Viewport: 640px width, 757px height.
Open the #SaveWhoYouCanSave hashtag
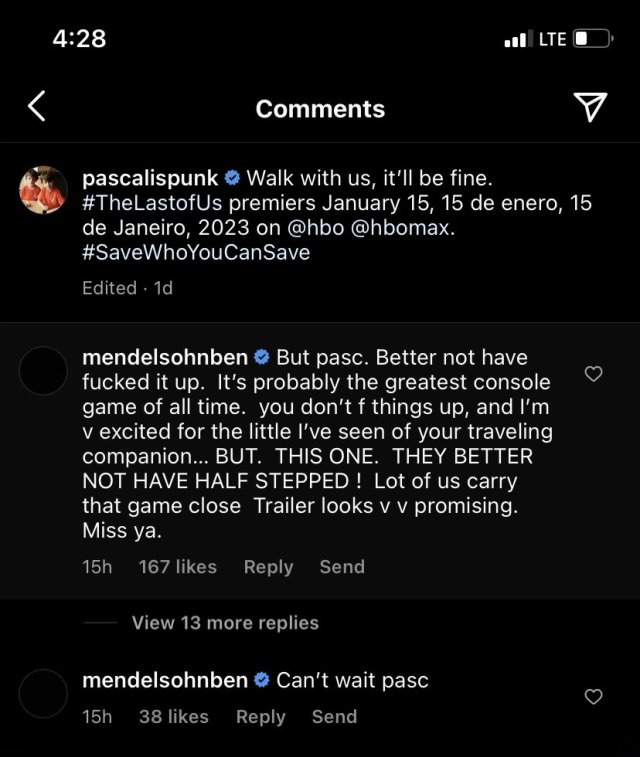click(x=196, y=253)
